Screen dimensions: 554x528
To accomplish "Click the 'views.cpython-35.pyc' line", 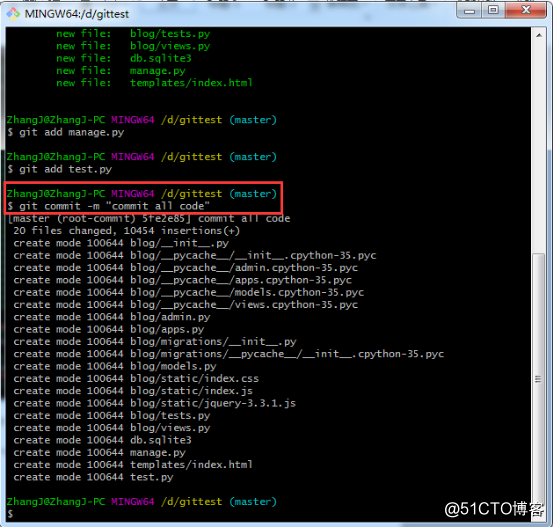I will pyautogui.click(x=185, y=305).
